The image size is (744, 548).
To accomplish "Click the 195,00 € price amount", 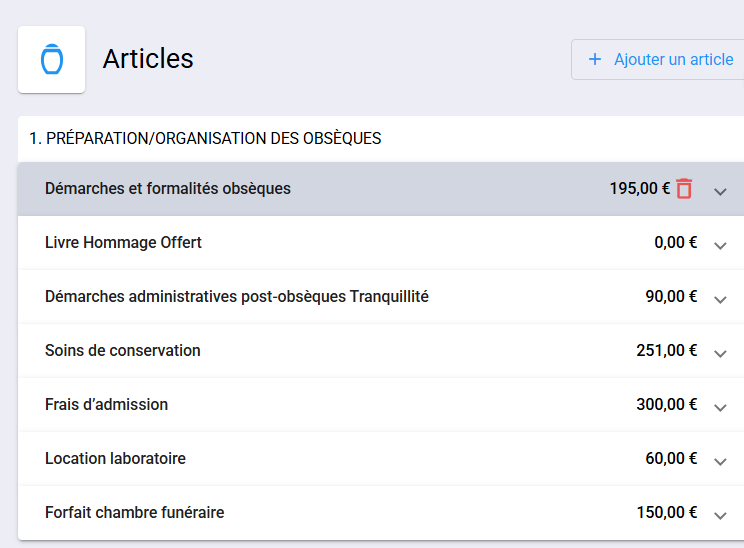I will pyautogui.click(x=639, y=188).
